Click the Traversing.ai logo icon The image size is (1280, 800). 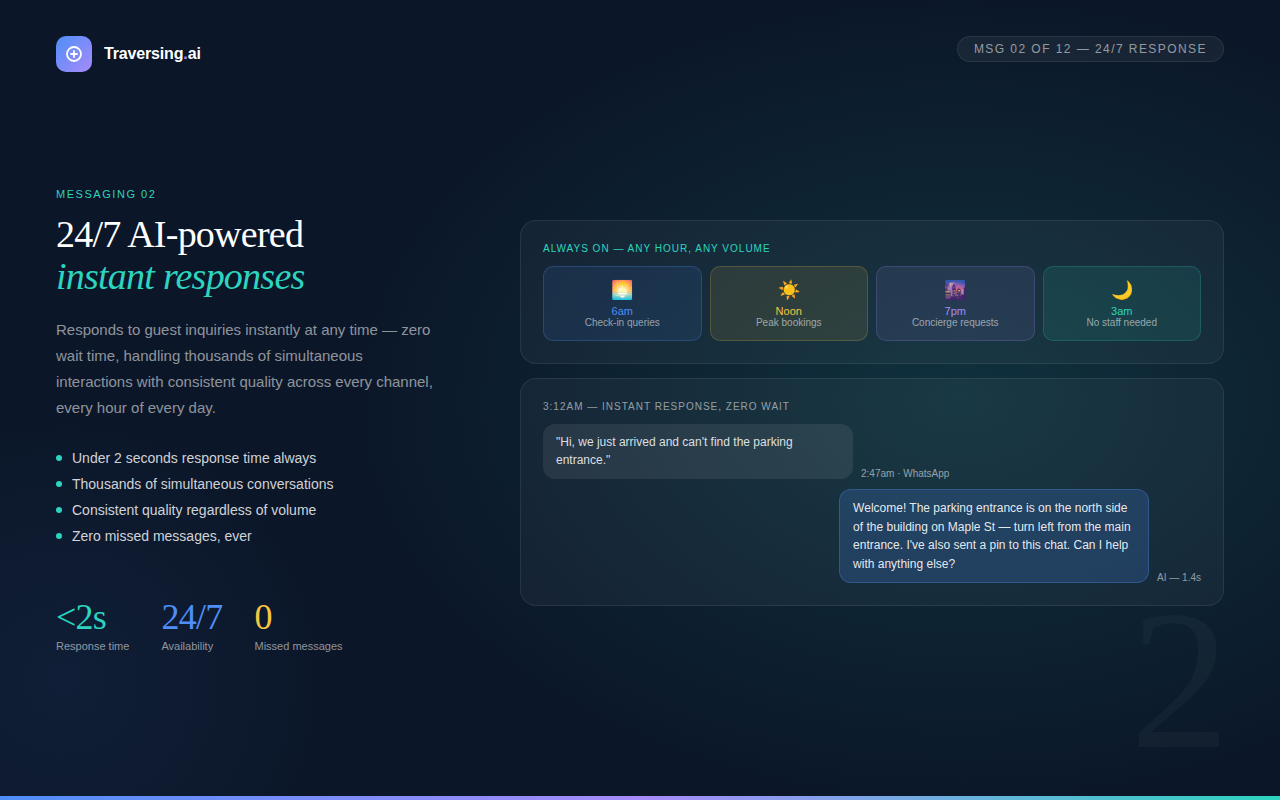pyautogui.click(x=74, y=54)
